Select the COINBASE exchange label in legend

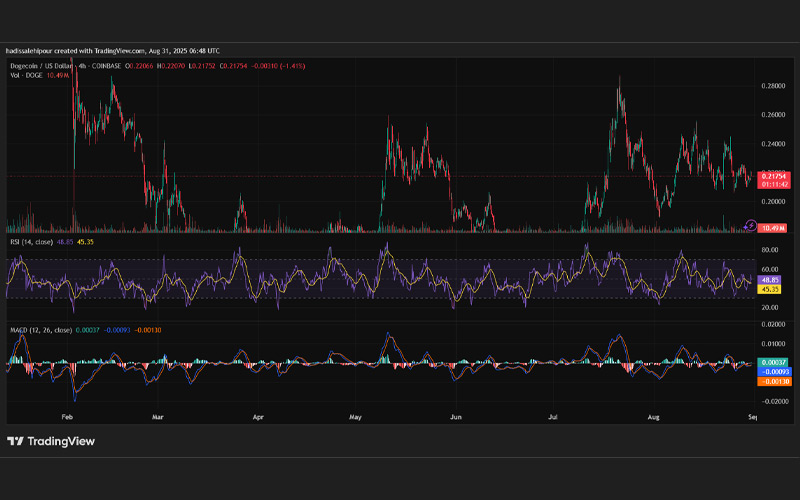(x=106, y=66)
